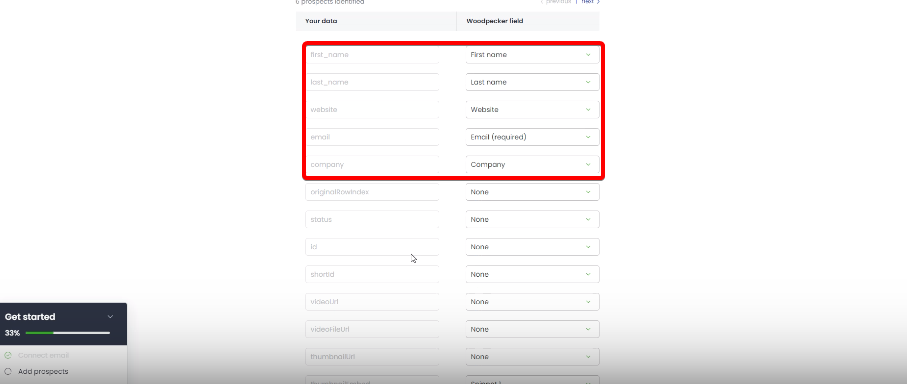The height and width of the screenshot is (384, 907).
Task: Expand dropdown next to status field
Action: (x=532, y=219)
